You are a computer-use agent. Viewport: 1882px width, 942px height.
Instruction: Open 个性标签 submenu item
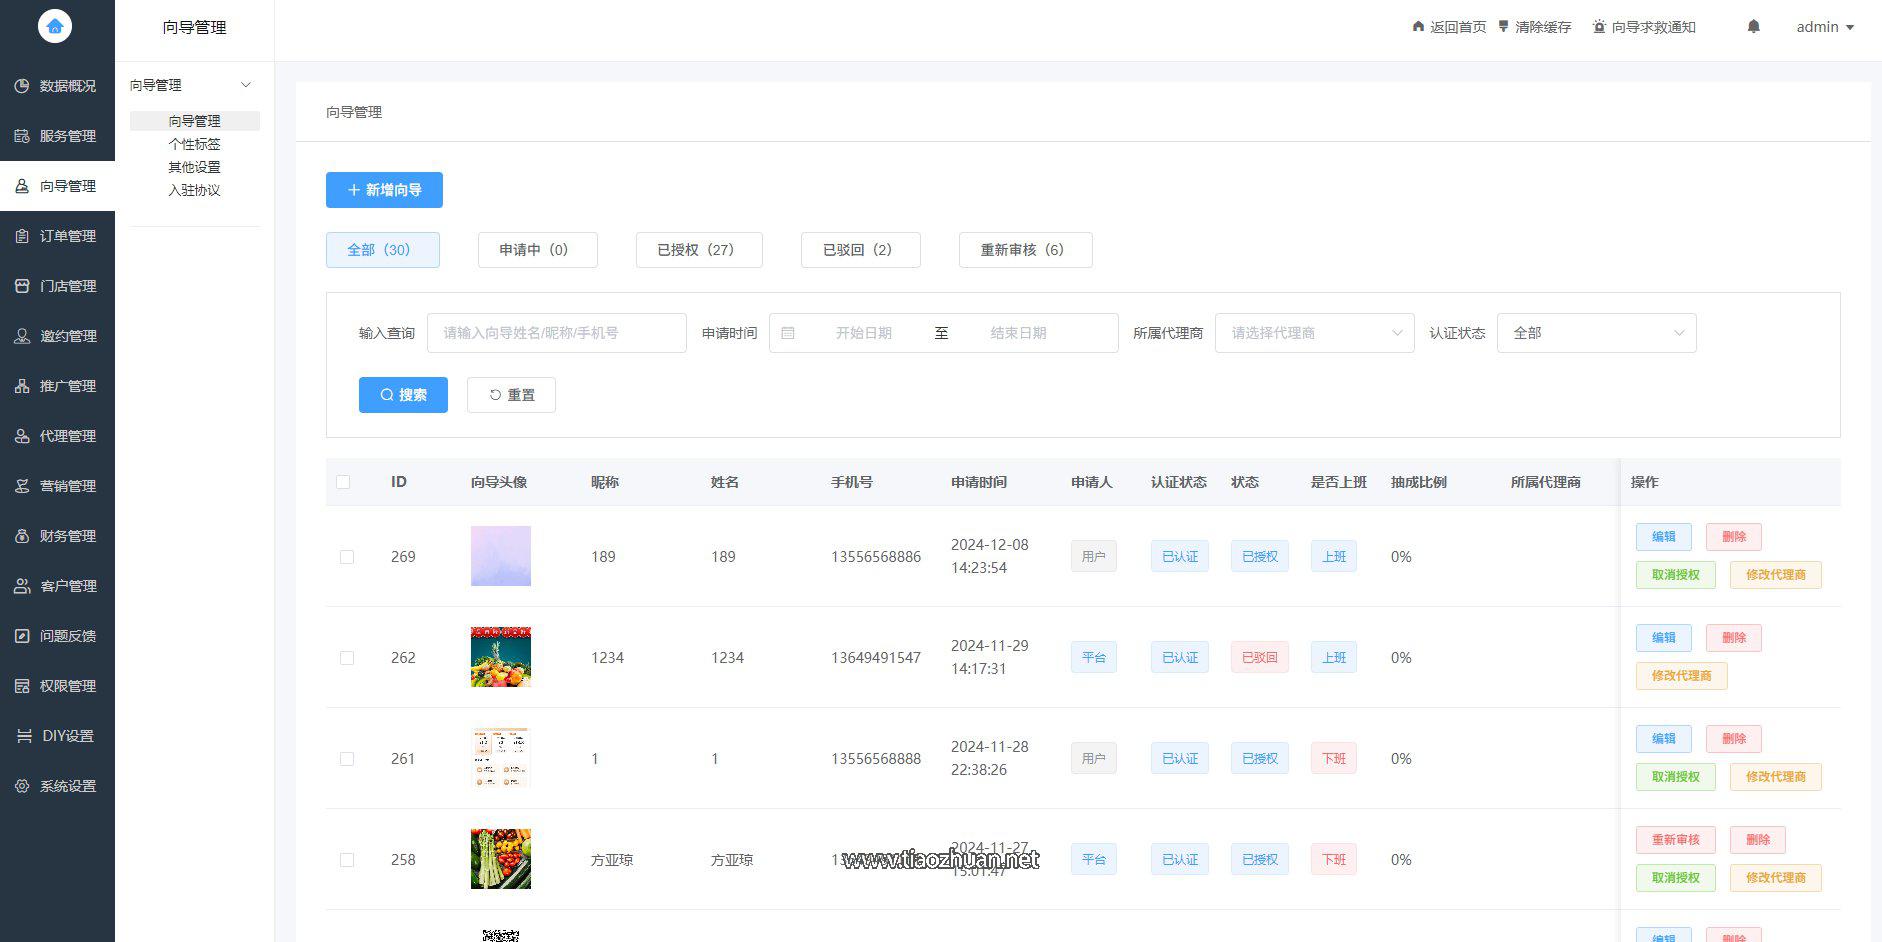194,144
